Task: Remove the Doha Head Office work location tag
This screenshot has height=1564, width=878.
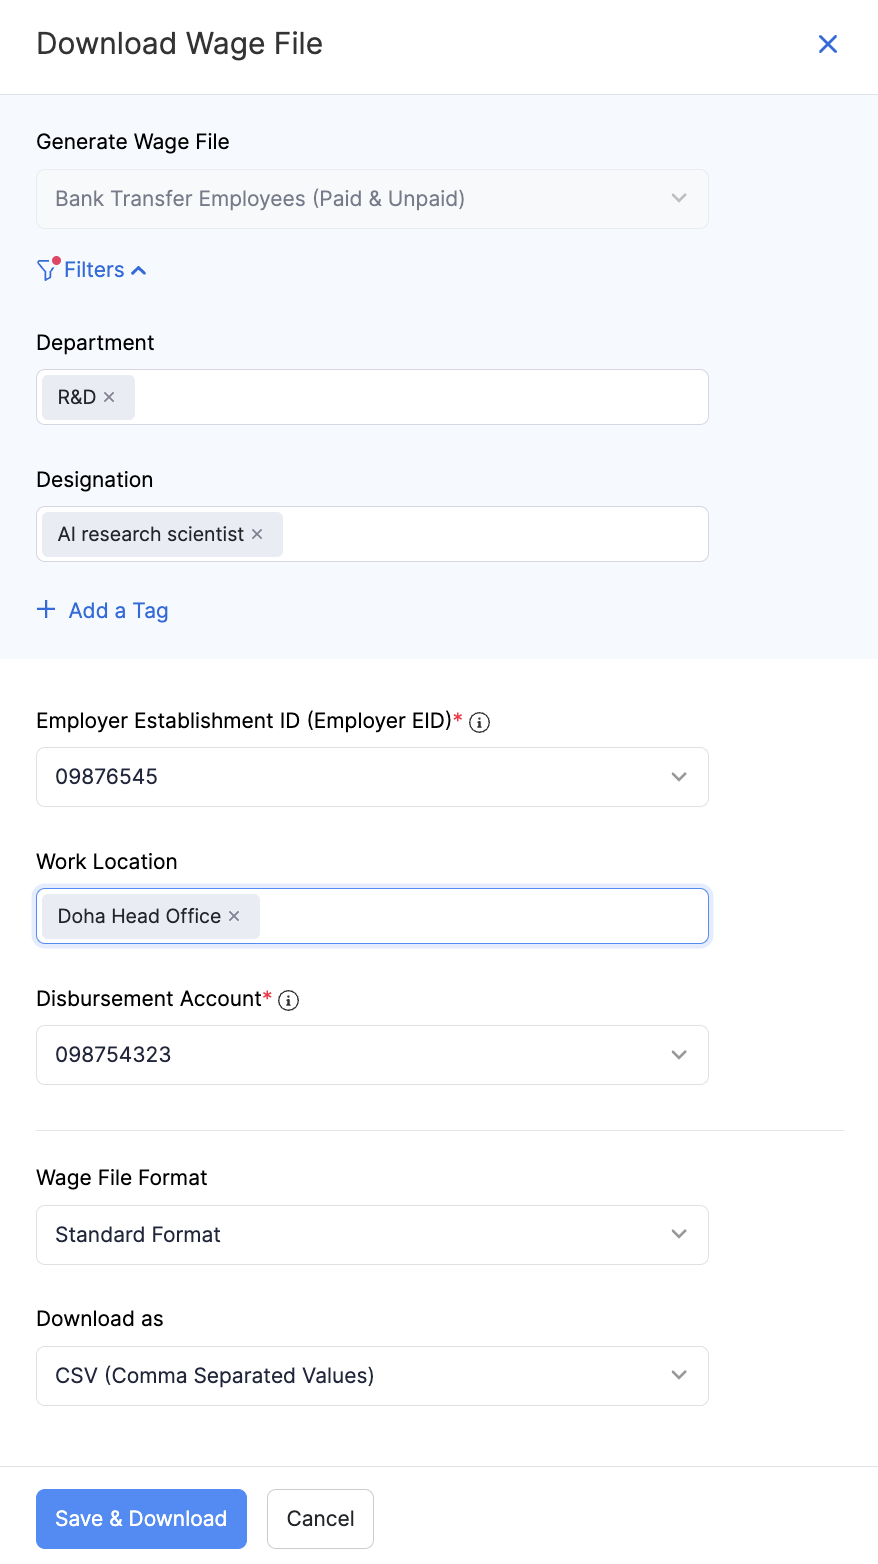Action: click(x=233, y=916)
